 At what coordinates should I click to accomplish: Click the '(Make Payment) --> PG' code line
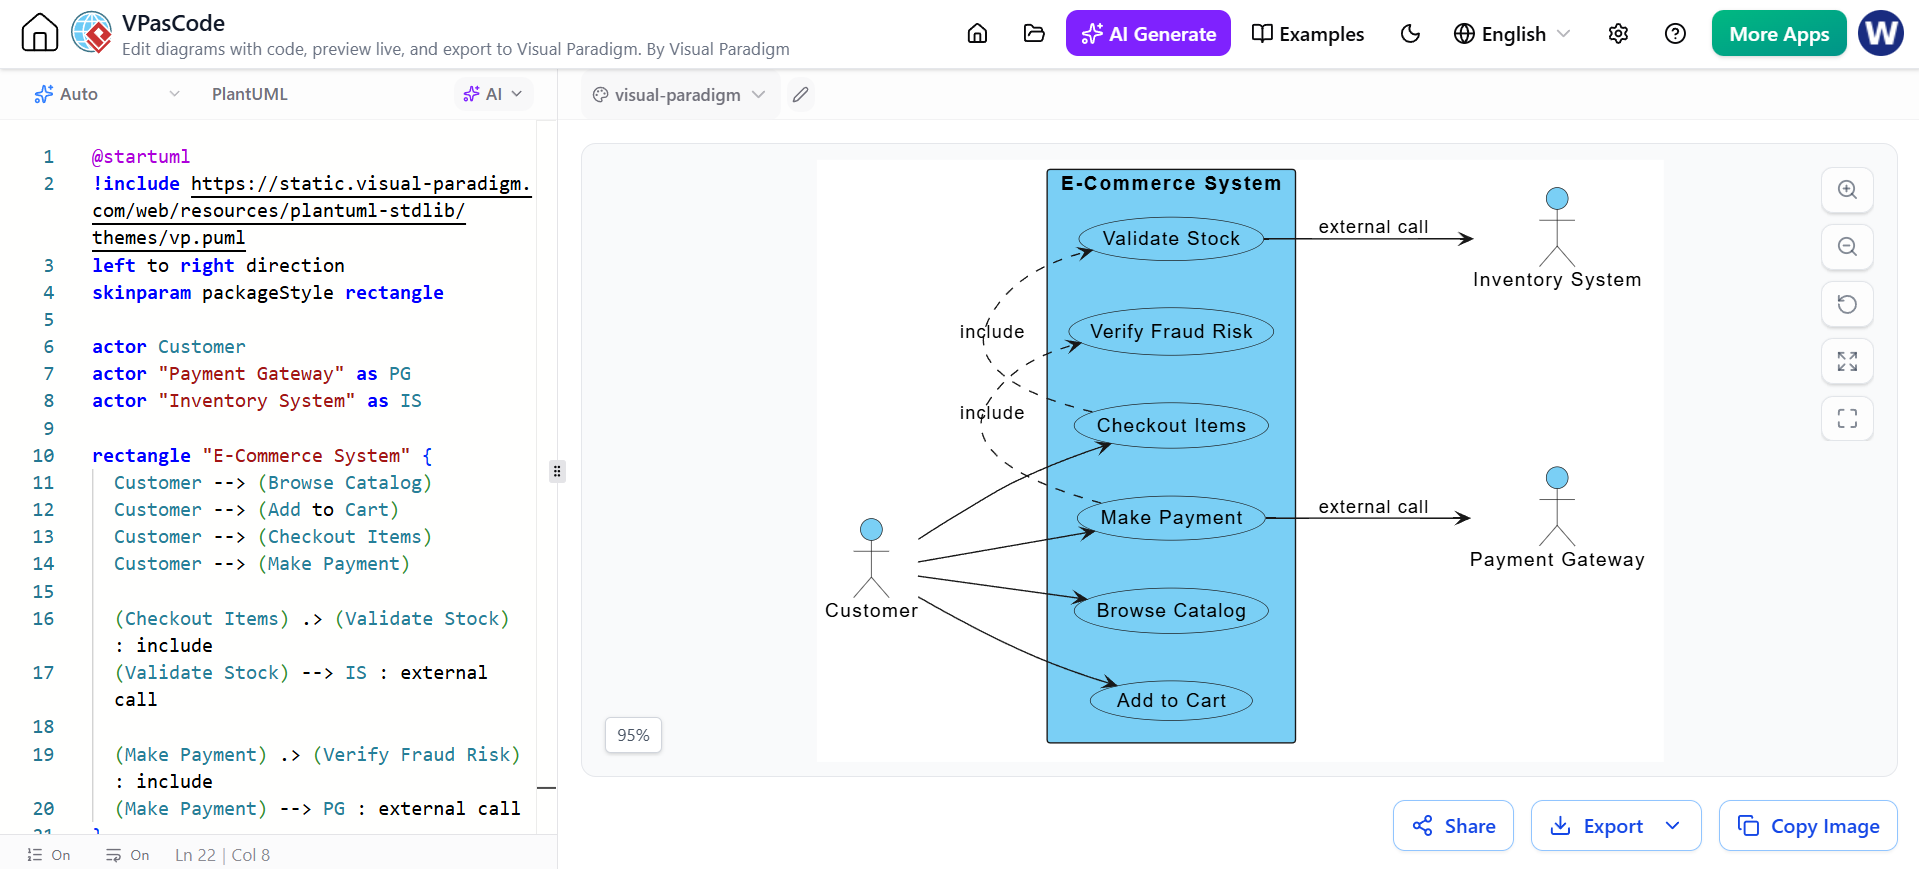[x=317, y=809]
